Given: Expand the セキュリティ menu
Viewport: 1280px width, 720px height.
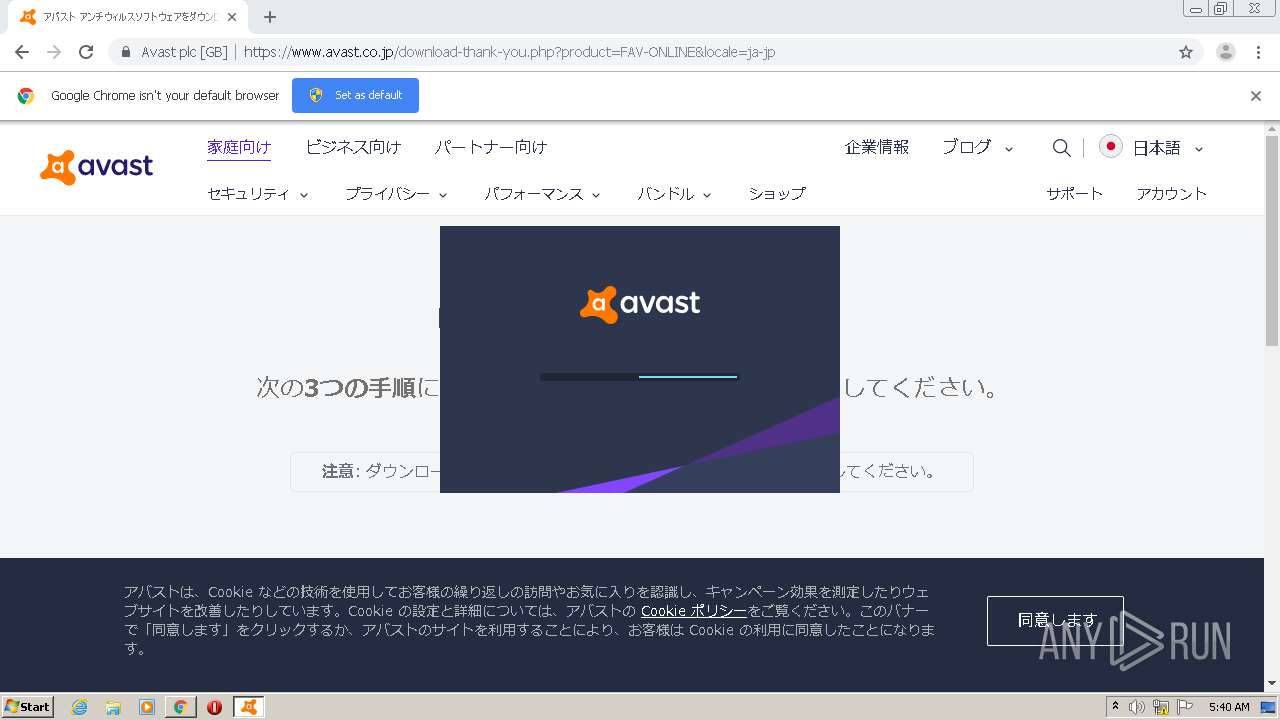Looking at the screenshot, I should [x=258, y=194].
